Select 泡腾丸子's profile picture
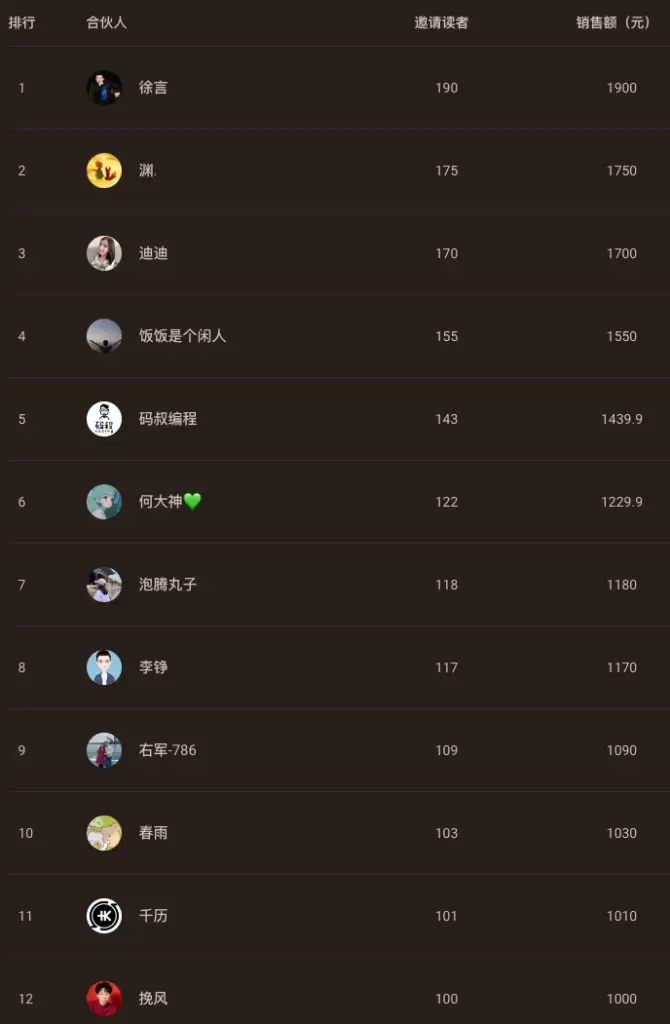The height and width of the screenshot is (1024, 670). coord(104,585)
